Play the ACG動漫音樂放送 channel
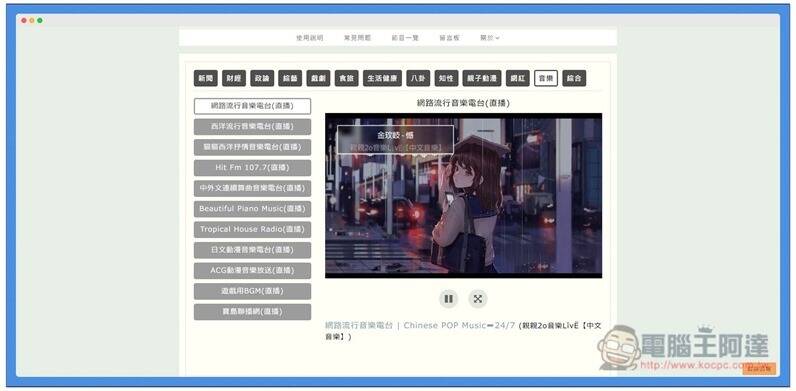796x391 pixels. click(252, 271)
